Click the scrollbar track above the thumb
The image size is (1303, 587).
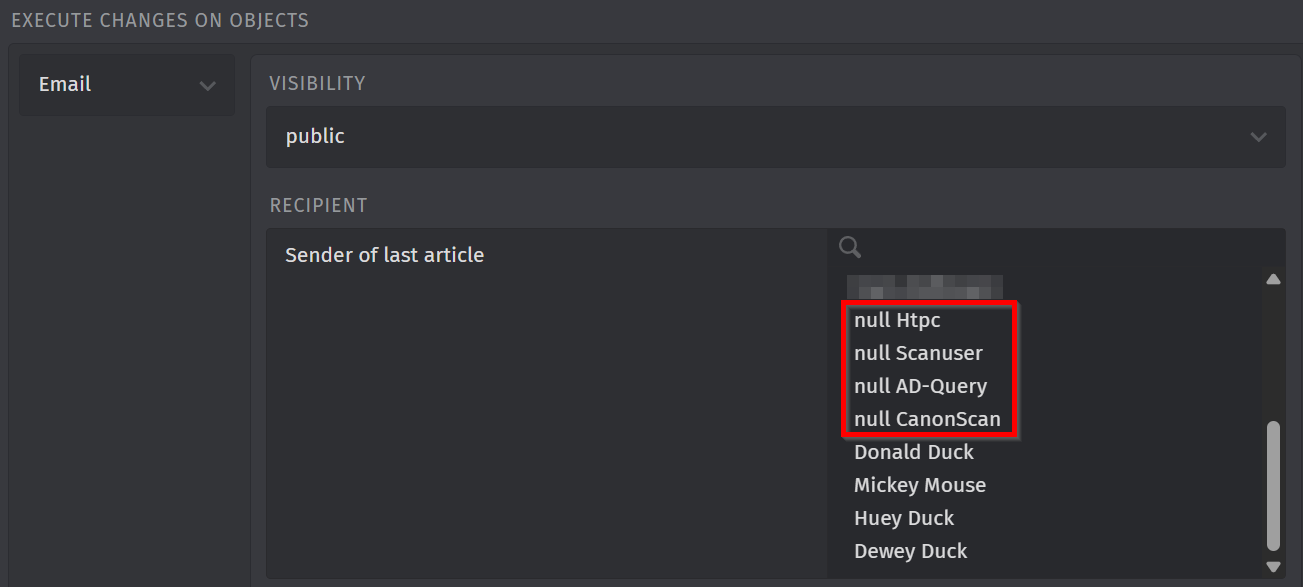click(x=1273, y=350)
